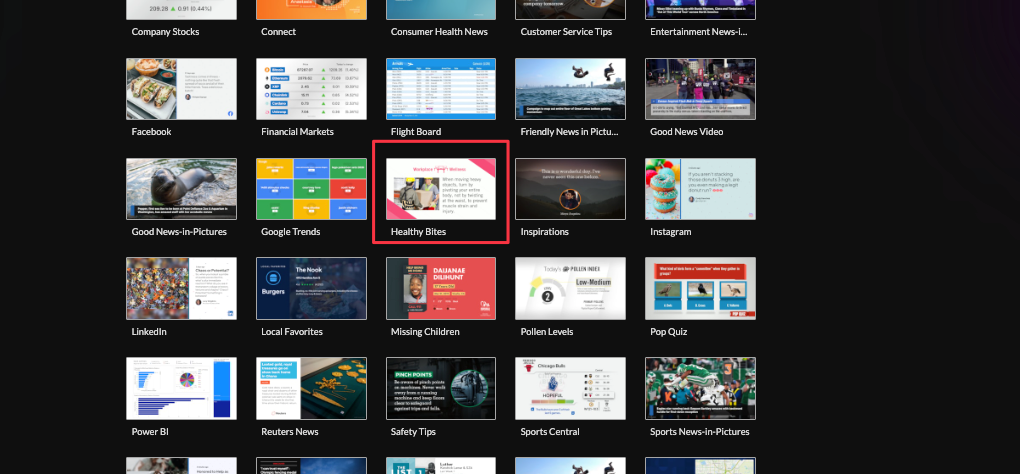Click the Company Stocks label
The width and height of the screenshot is (1020, 474).
point(165,32)
